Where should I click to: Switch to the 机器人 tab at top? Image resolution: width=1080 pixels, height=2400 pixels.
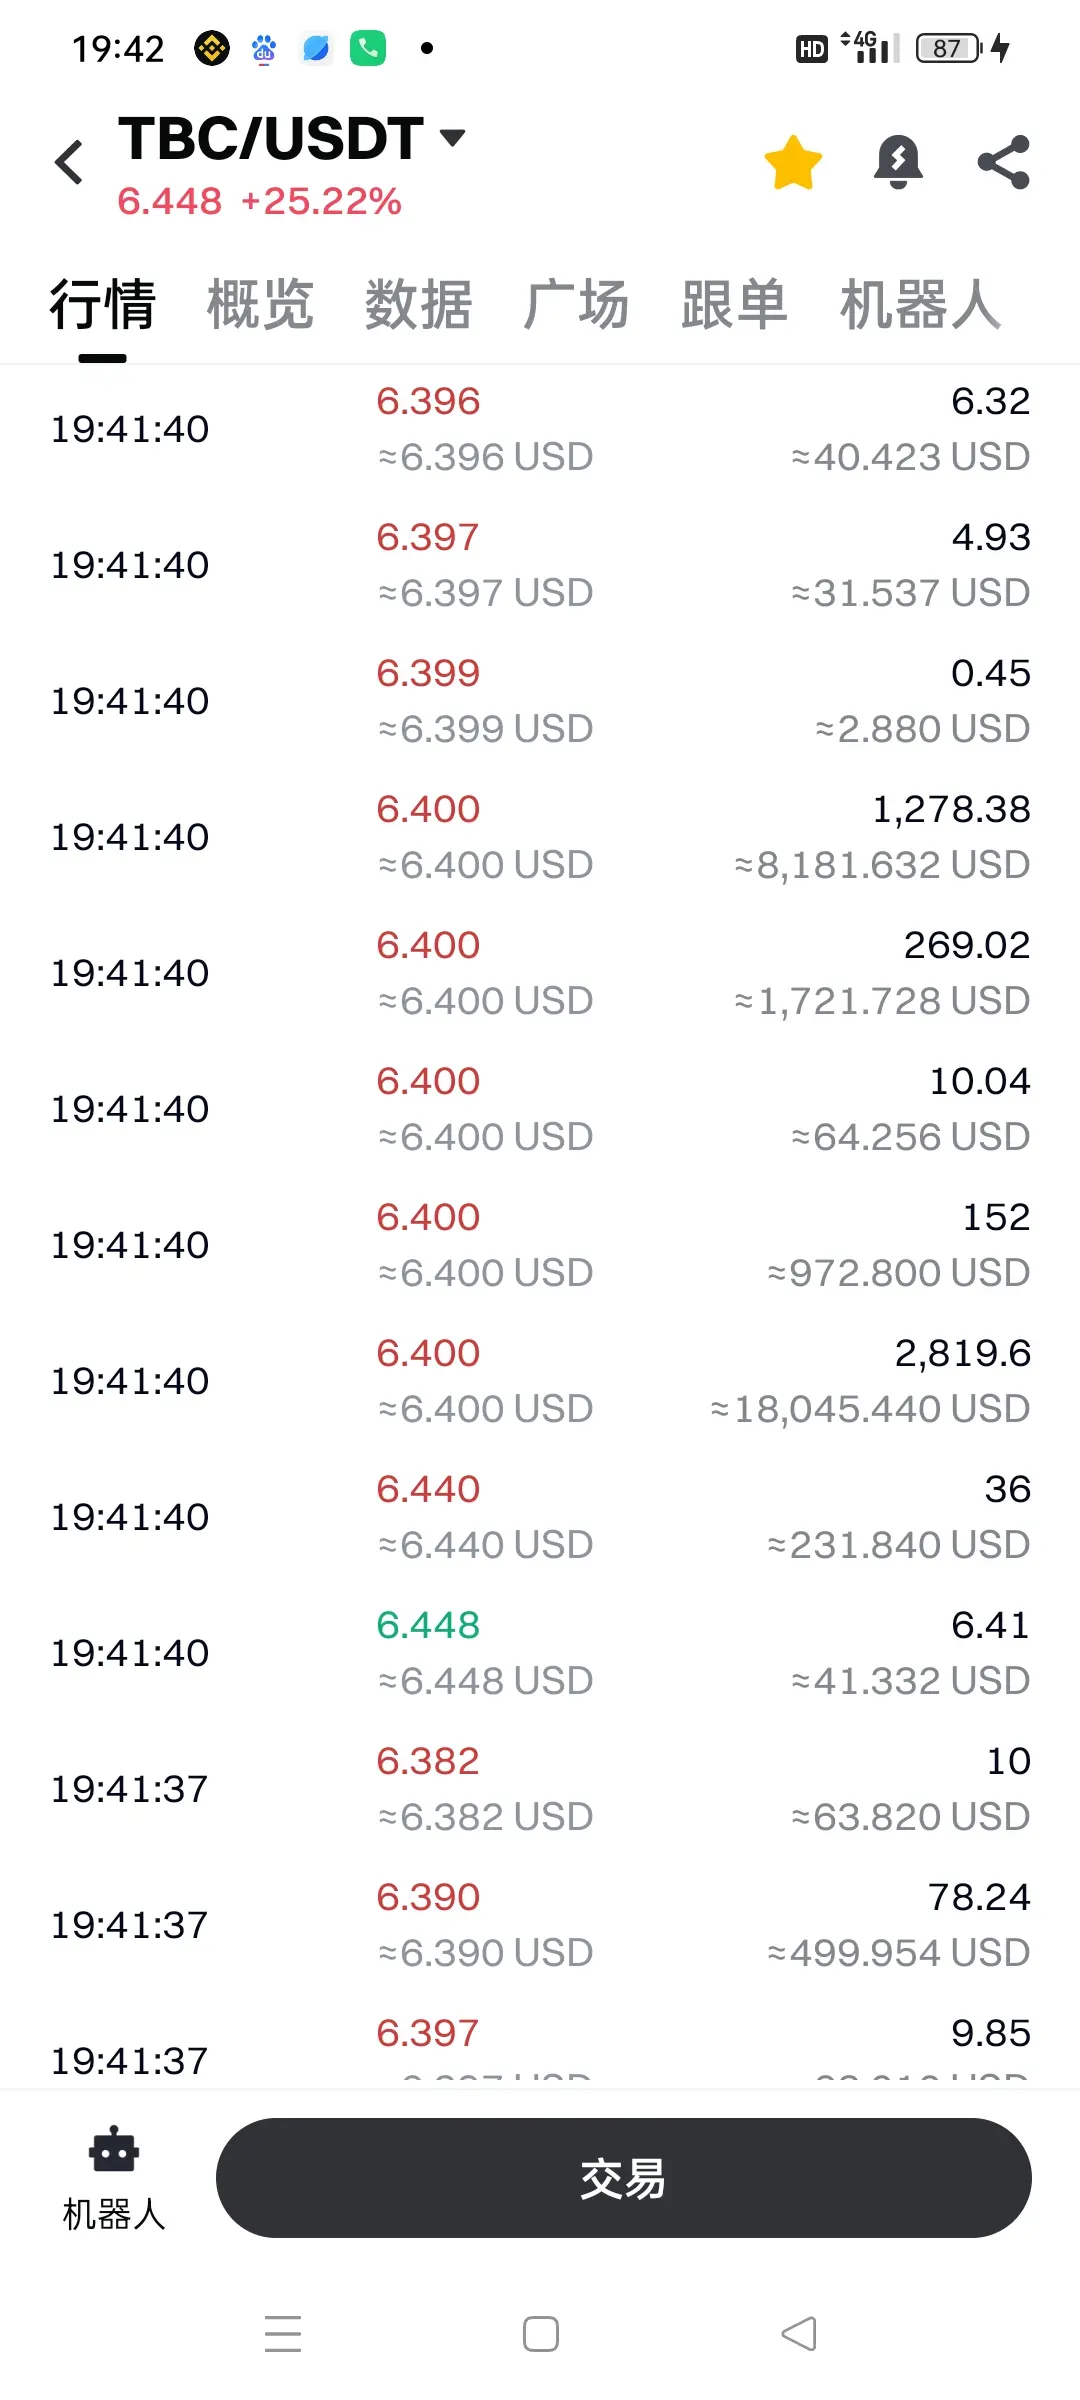(920, 305)
